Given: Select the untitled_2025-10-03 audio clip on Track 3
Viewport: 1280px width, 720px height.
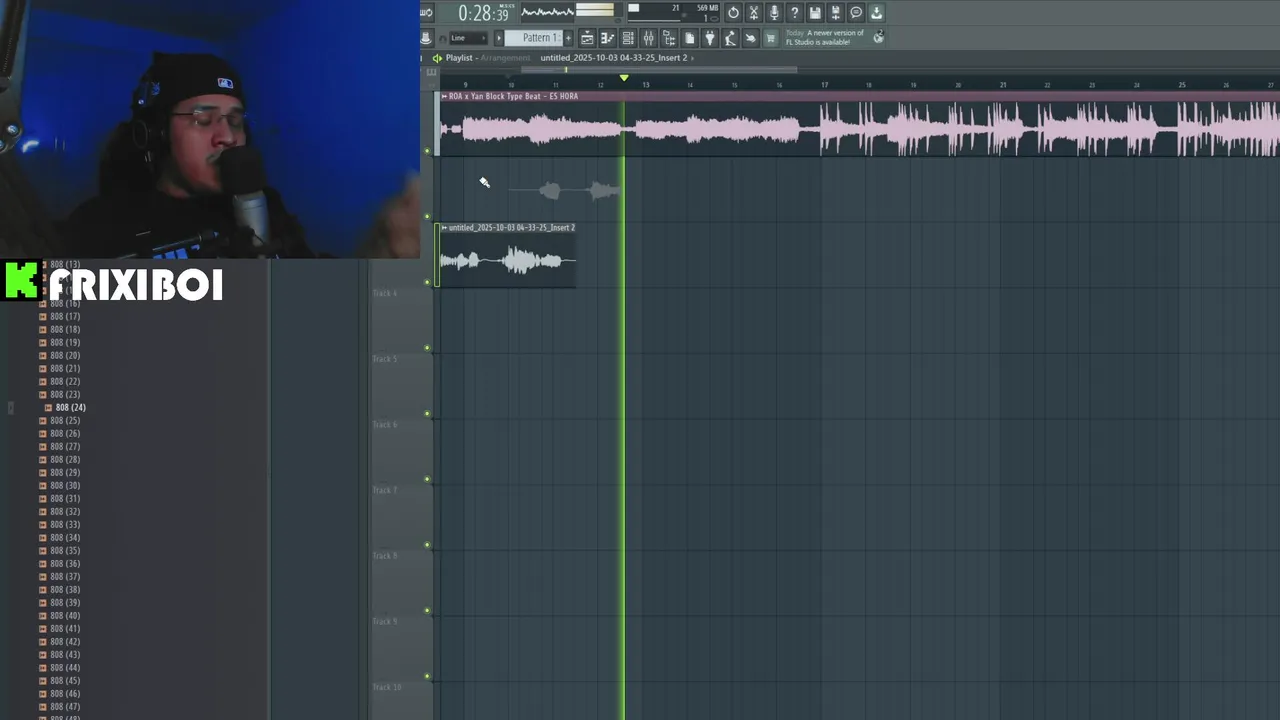Looking at the screenshot, I should [507, 255].
